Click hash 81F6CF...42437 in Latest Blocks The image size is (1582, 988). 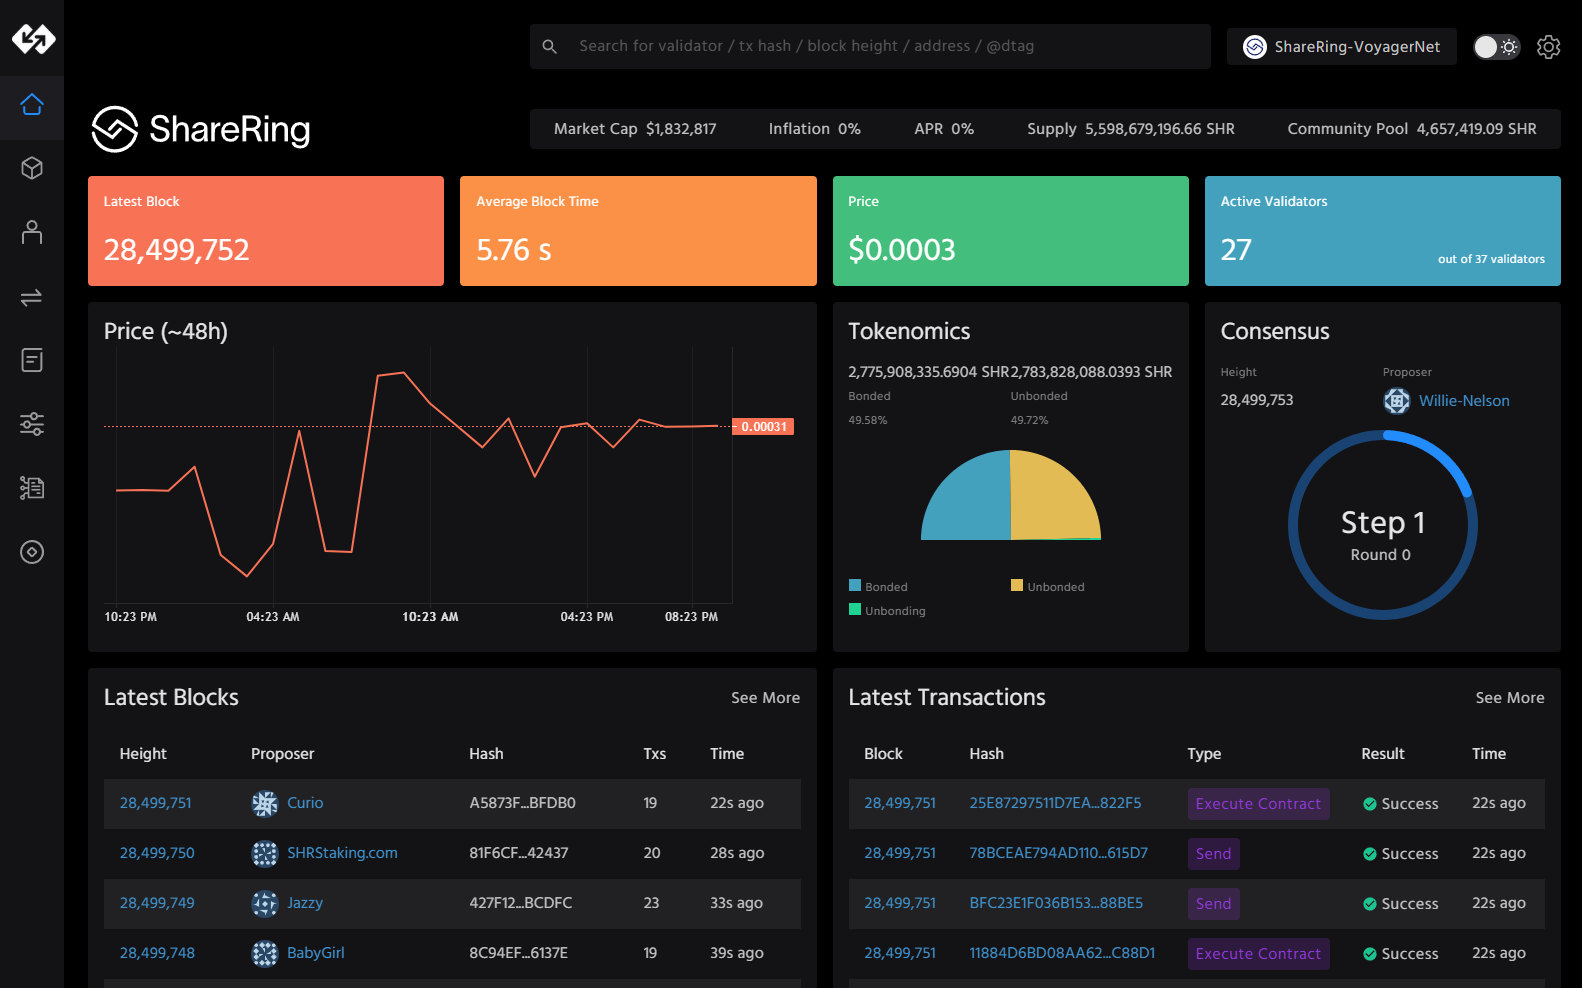[x=519, y=853]
